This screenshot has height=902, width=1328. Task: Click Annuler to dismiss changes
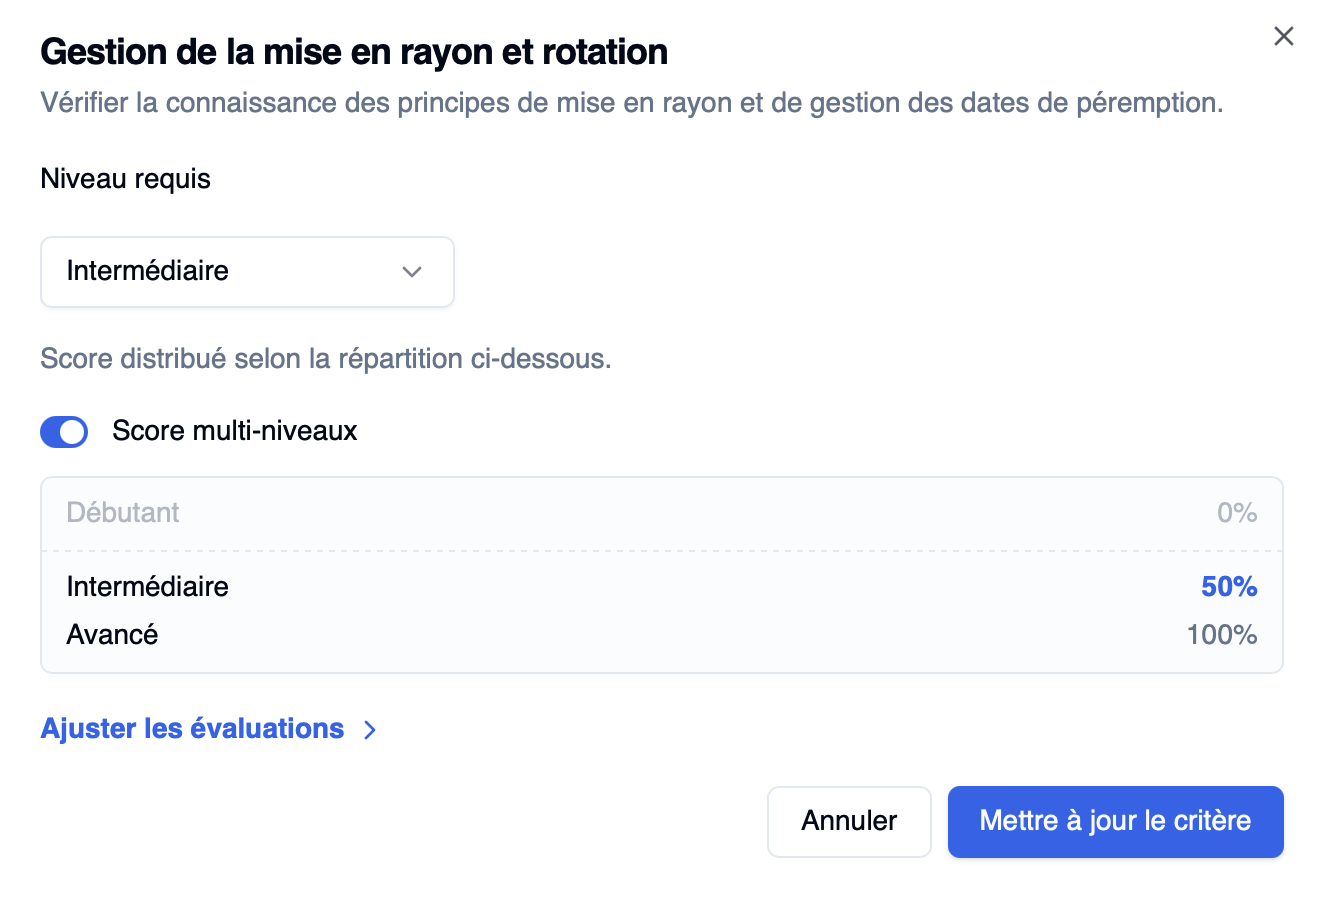point(849,821)
